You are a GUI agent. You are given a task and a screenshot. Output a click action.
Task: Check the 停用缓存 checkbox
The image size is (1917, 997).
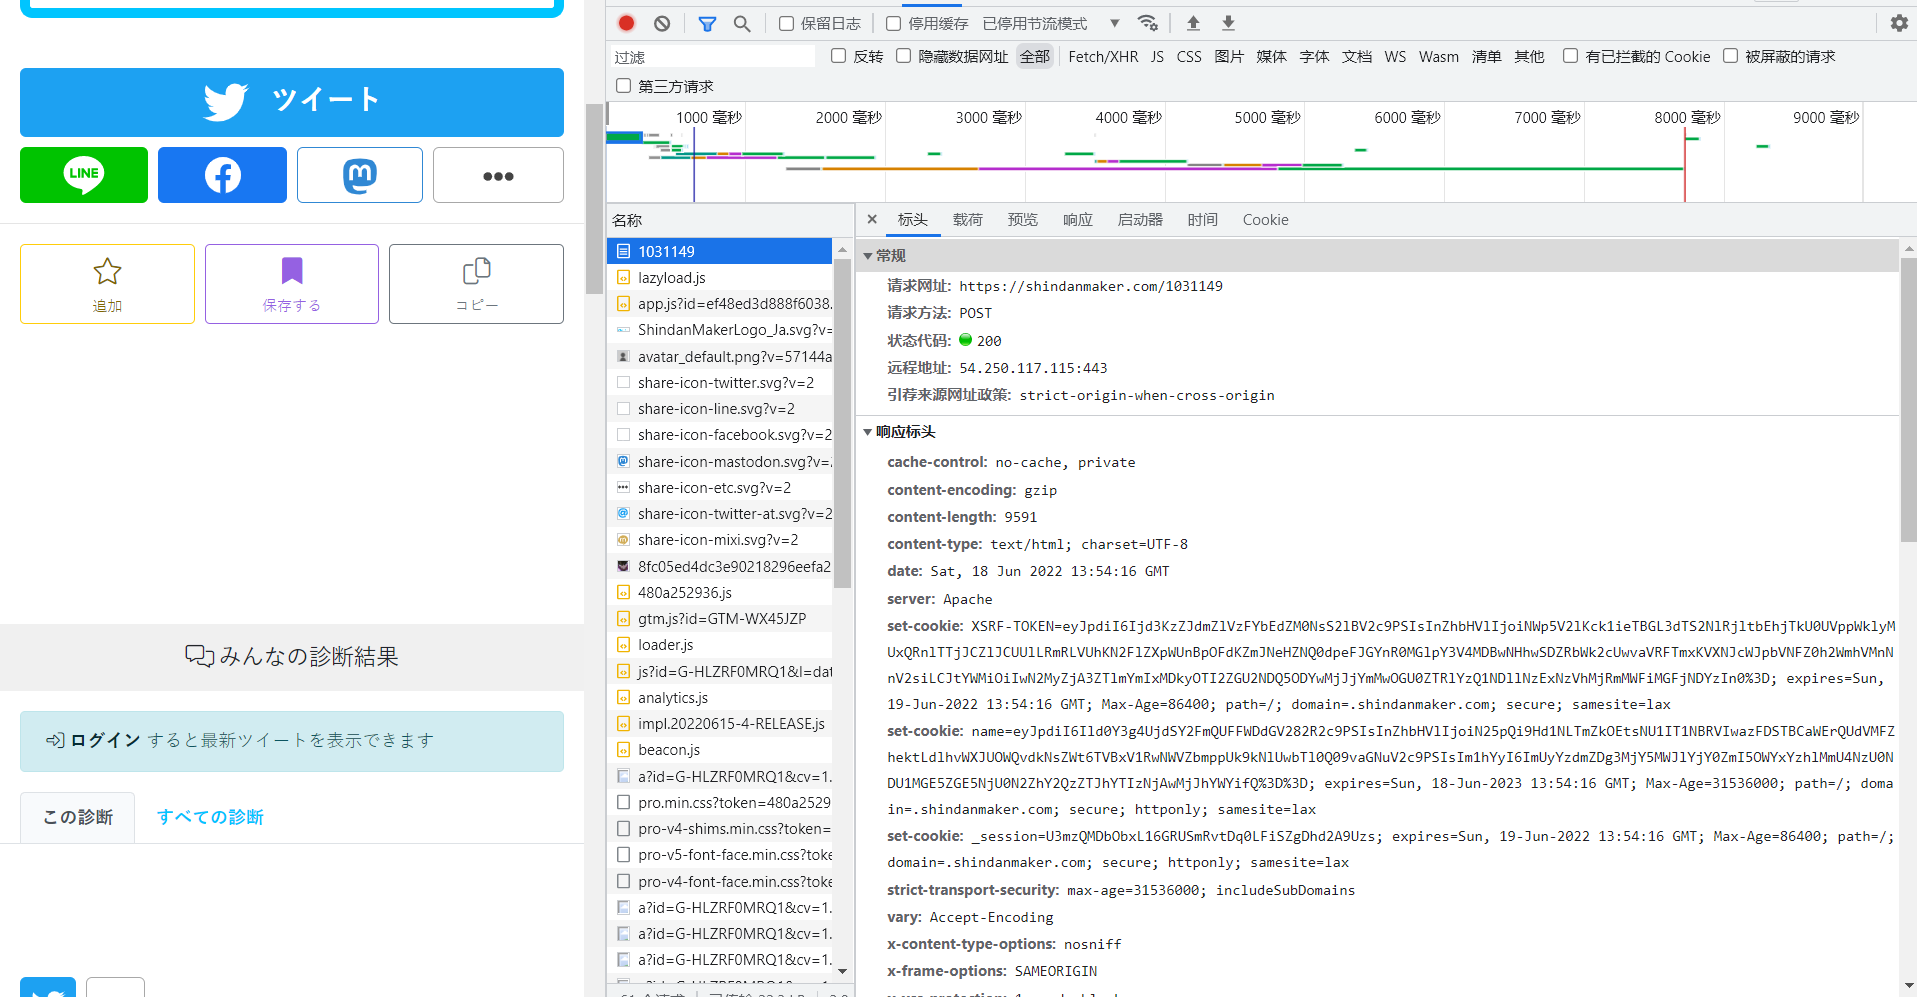(893, 23)
